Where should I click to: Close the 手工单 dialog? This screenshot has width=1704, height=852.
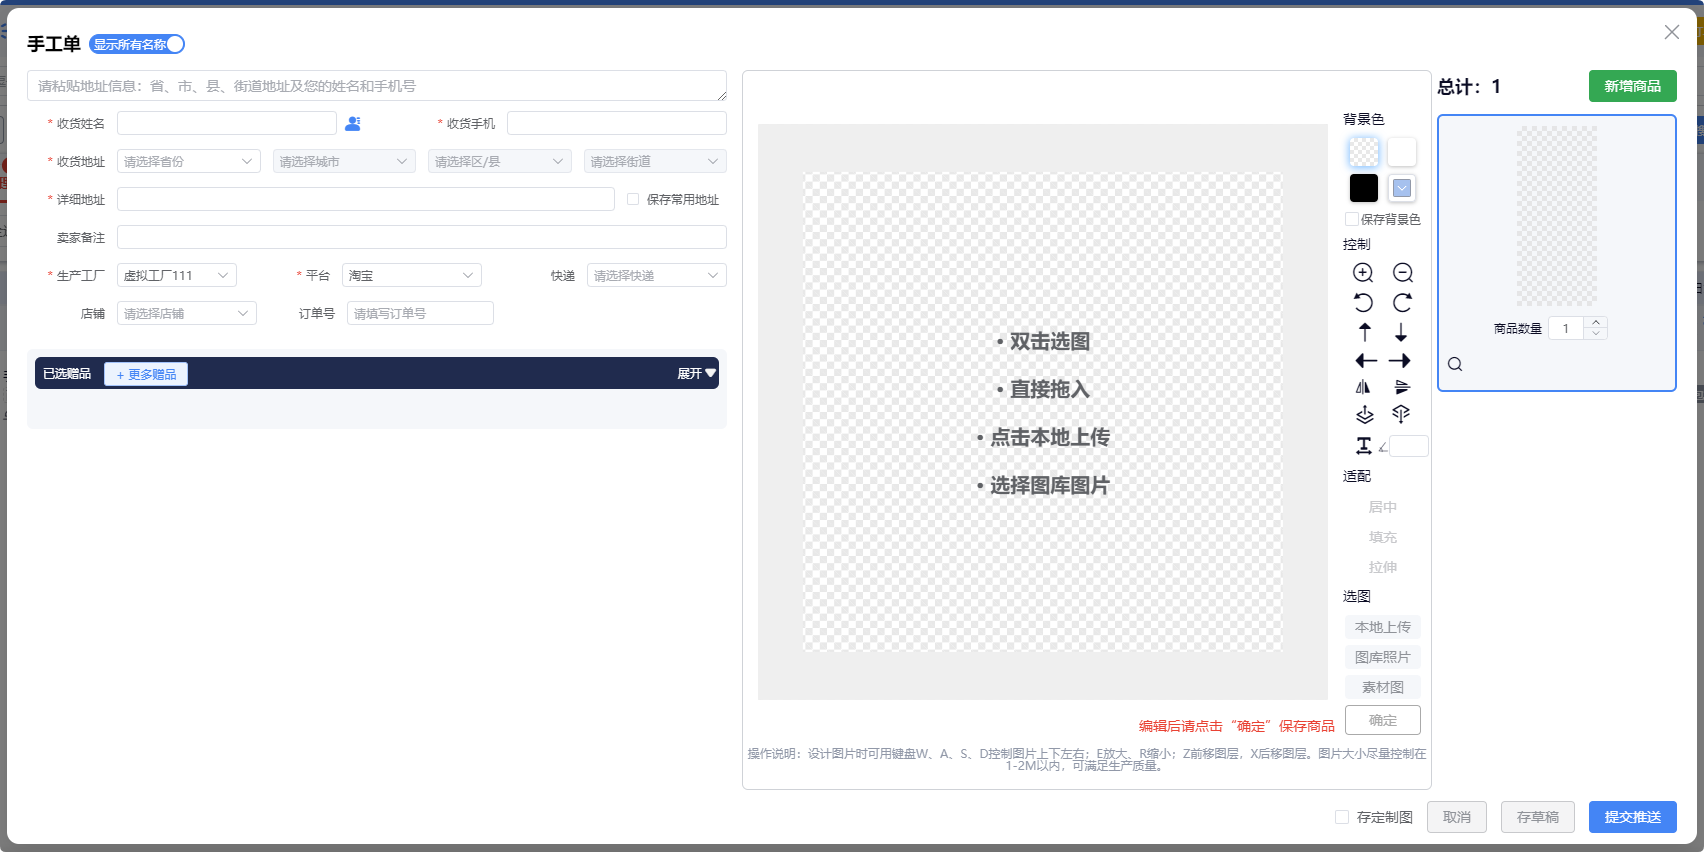1671,32
